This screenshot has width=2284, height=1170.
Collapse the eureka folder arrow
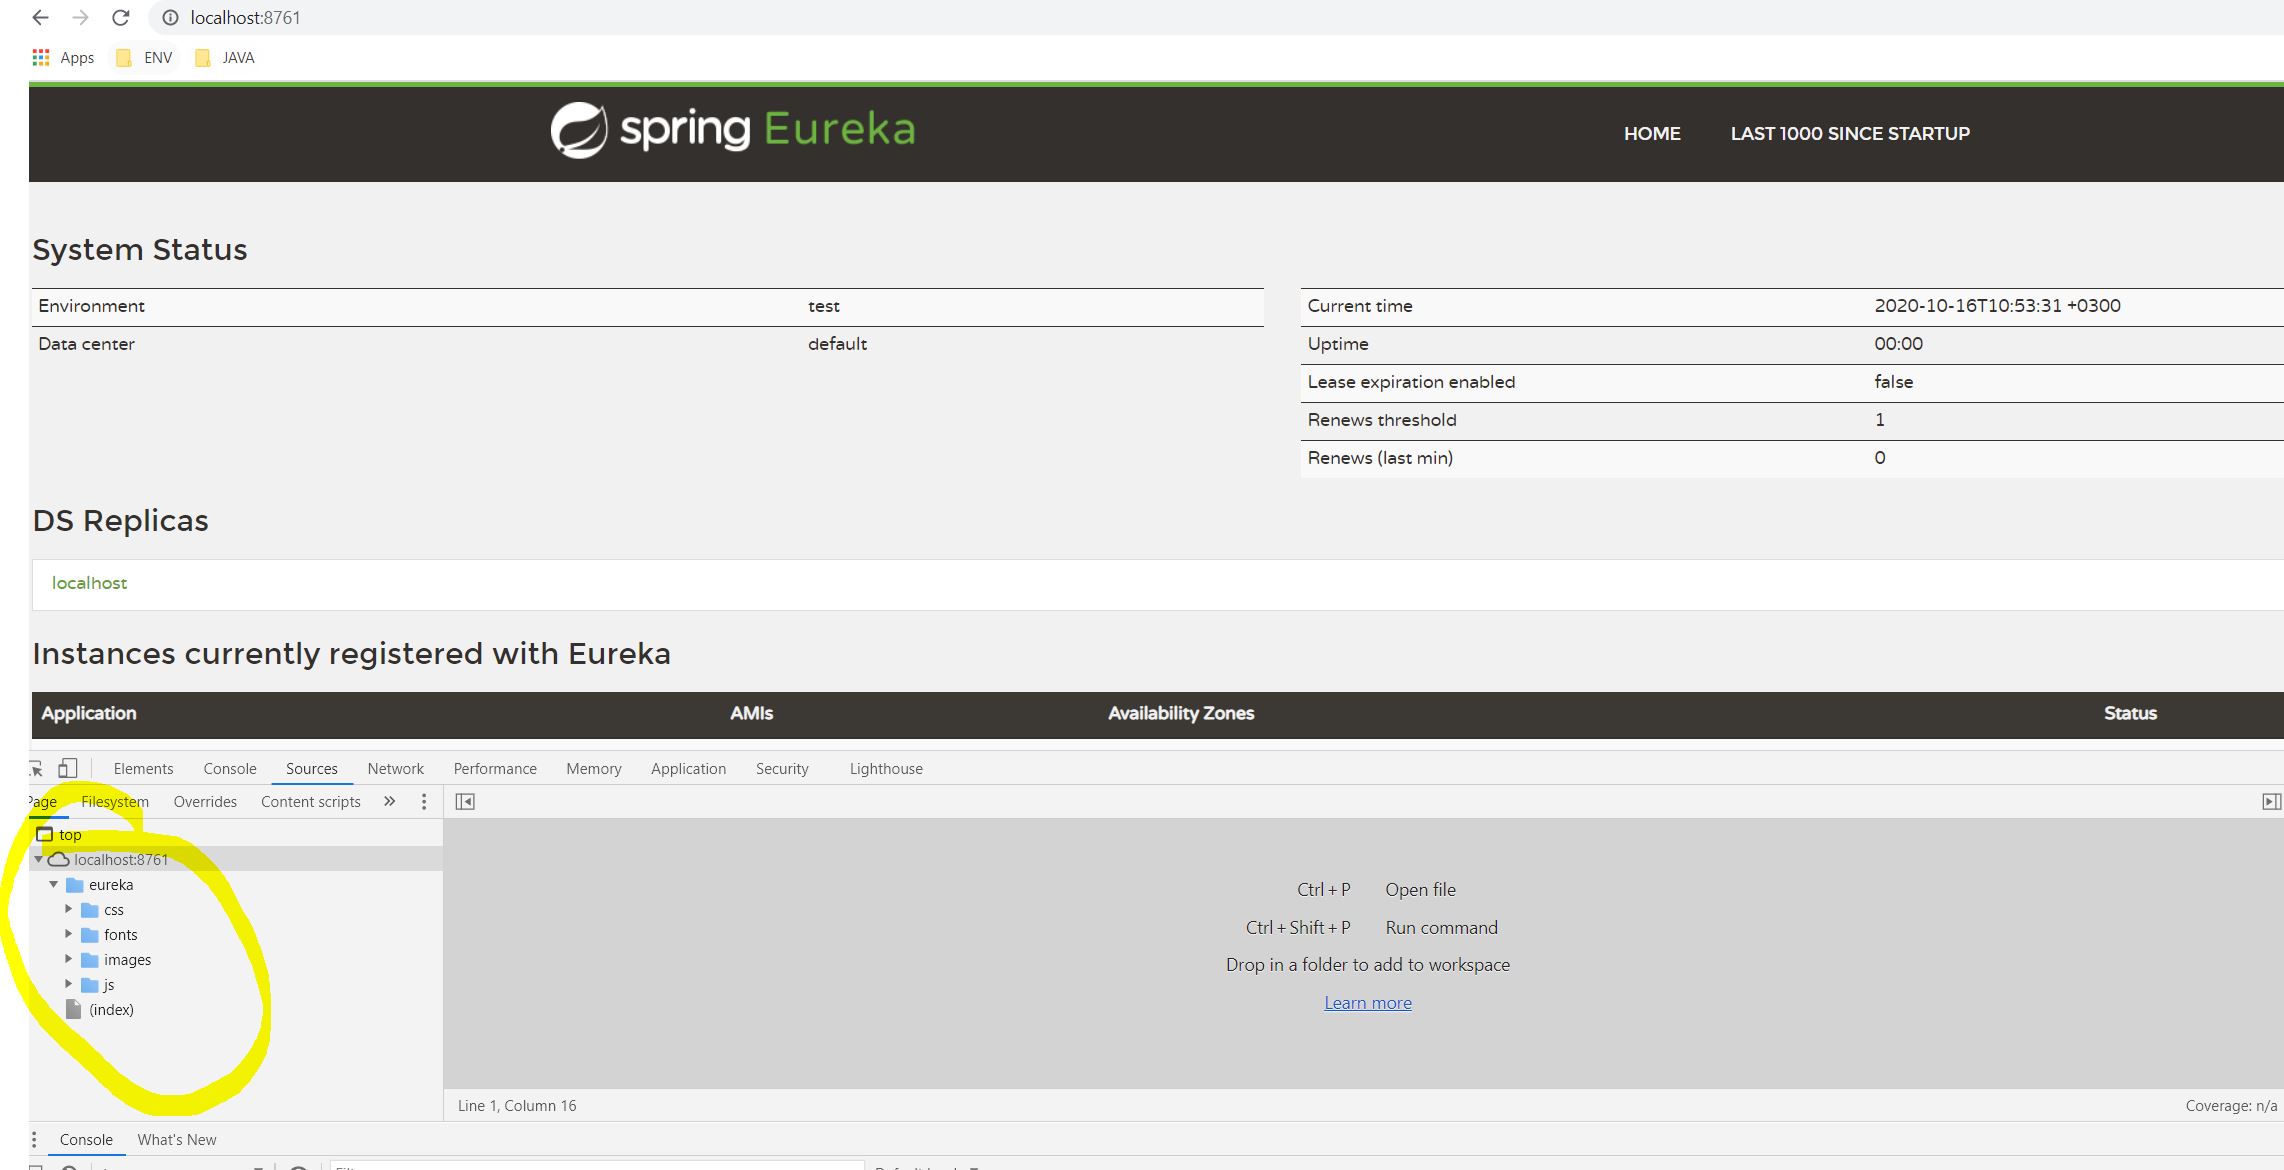click(54, 884)
